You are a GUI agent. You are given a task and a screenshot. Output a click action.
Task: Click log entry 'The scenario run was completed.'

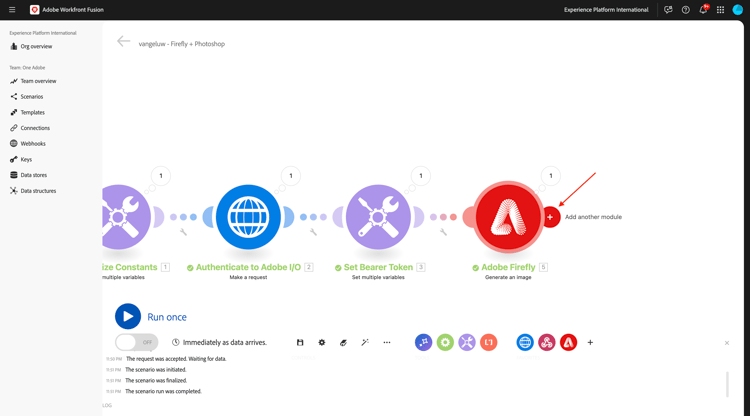pos(163,391)
